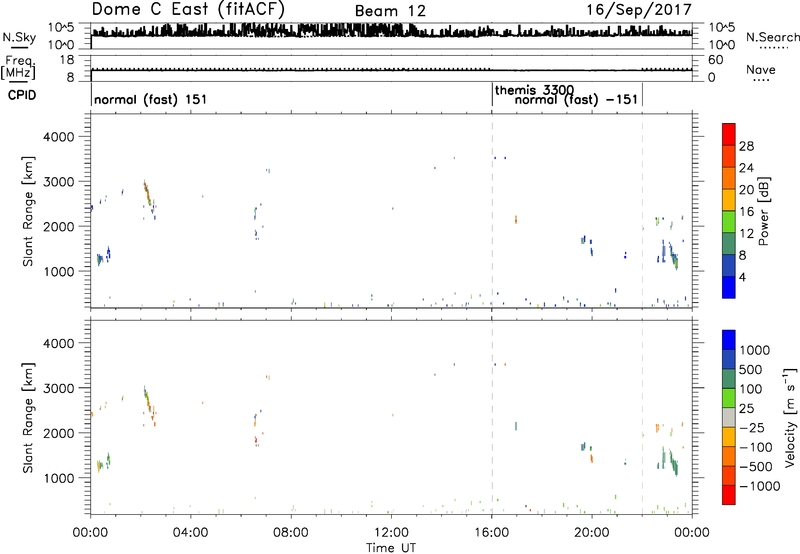This screenshot has height=554, width=800.
Task: Click the '16:00' time axis tick label
Action: point(491,533)
